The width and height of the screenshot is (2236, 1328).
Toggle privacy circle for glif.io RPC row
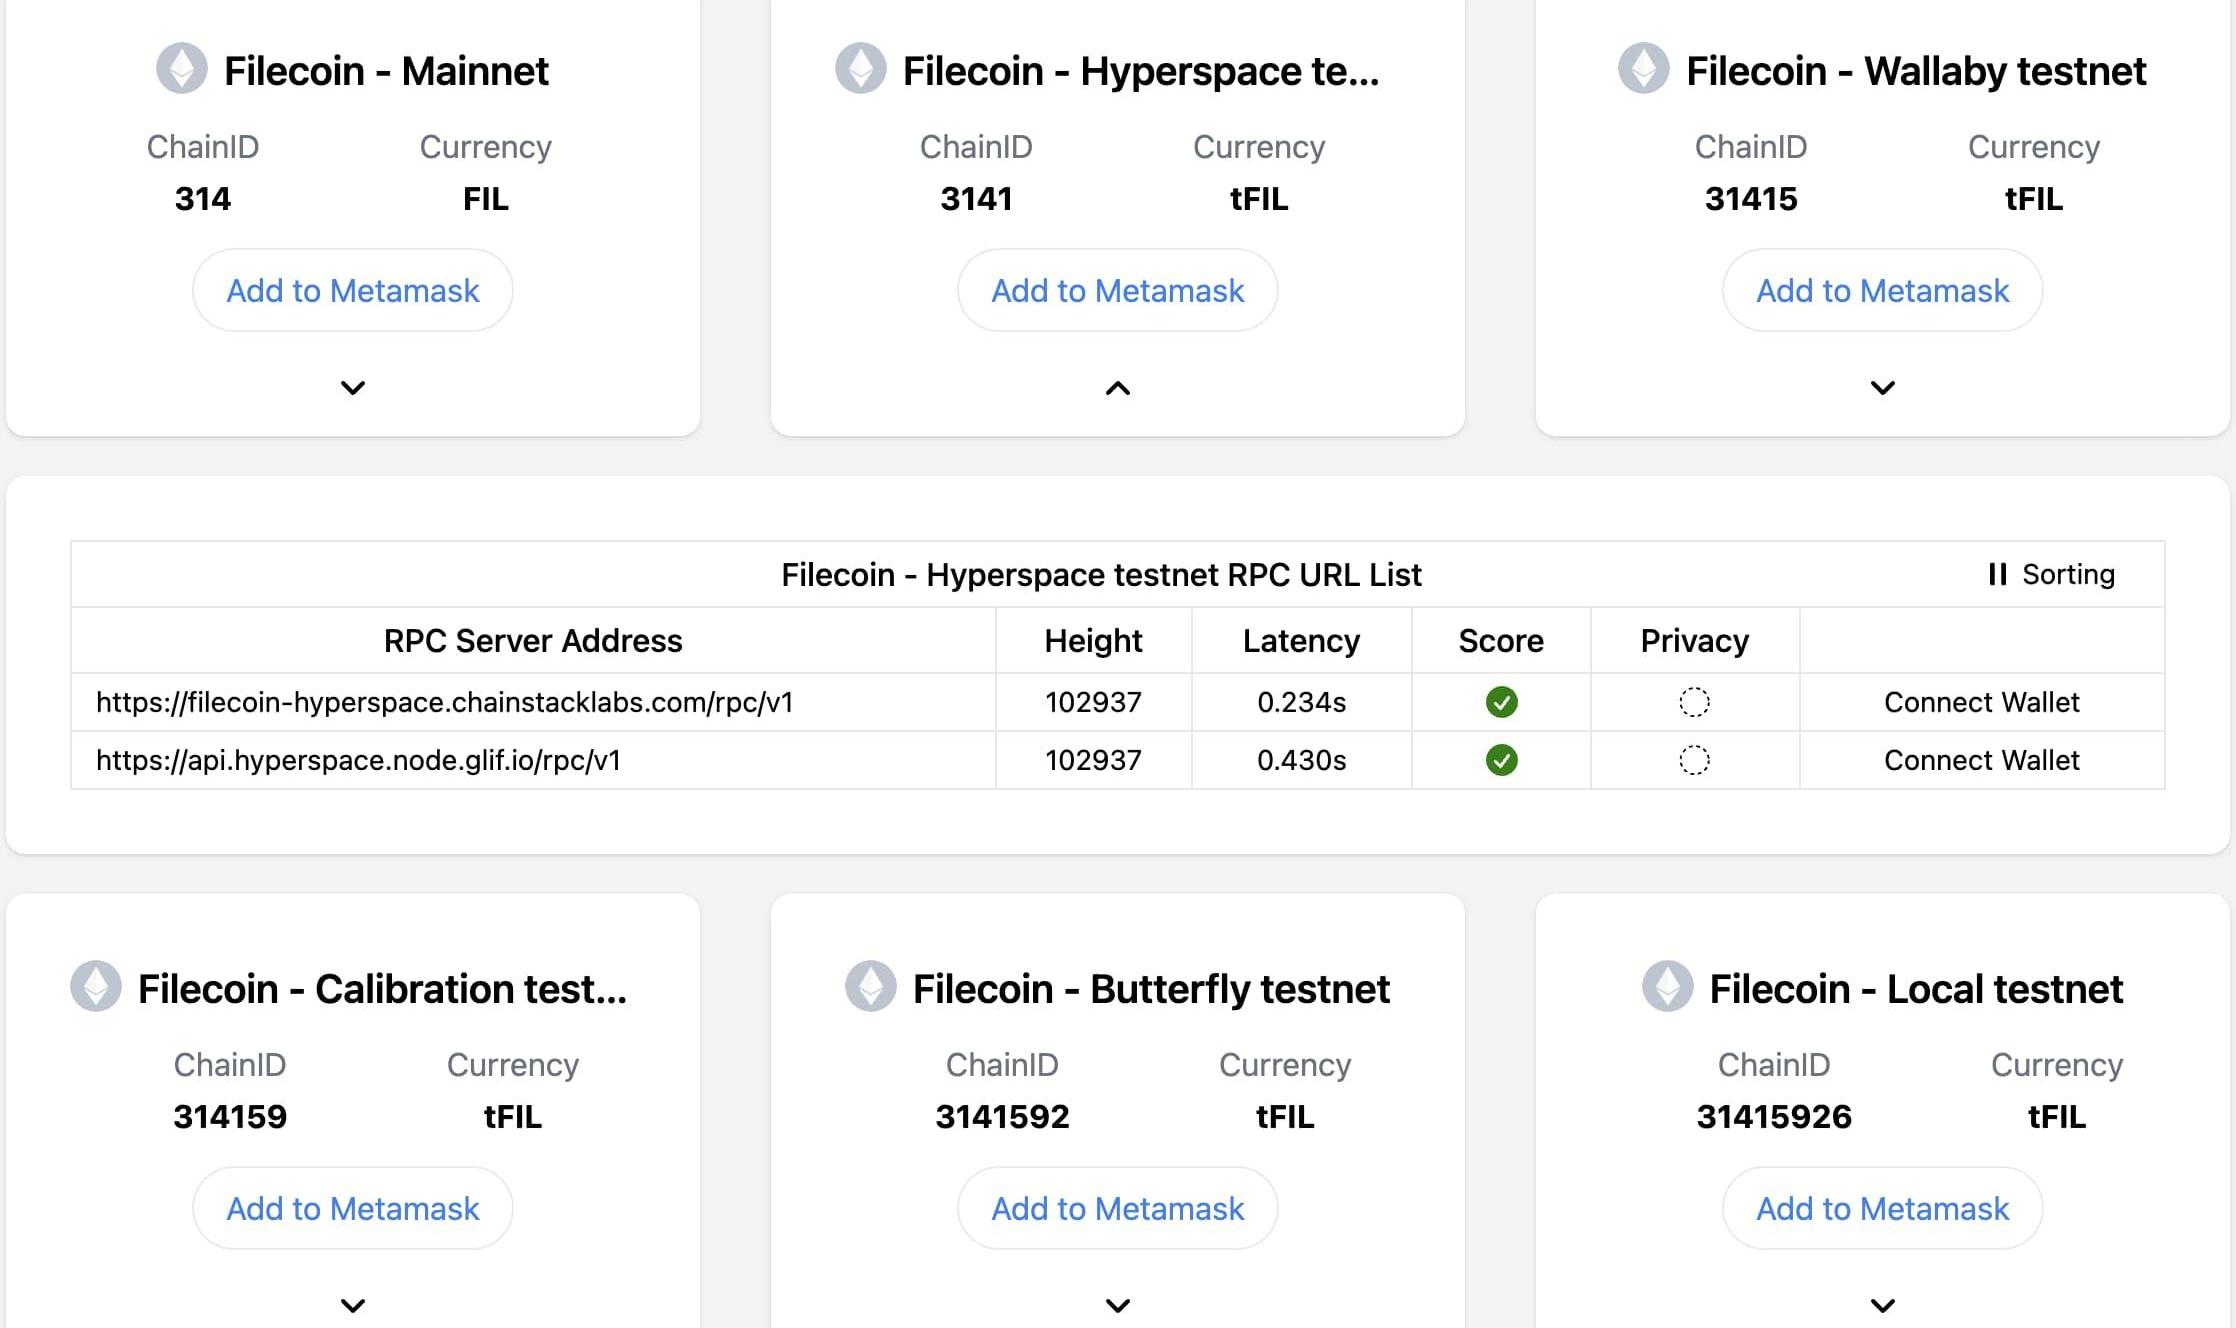[1694, 760]
